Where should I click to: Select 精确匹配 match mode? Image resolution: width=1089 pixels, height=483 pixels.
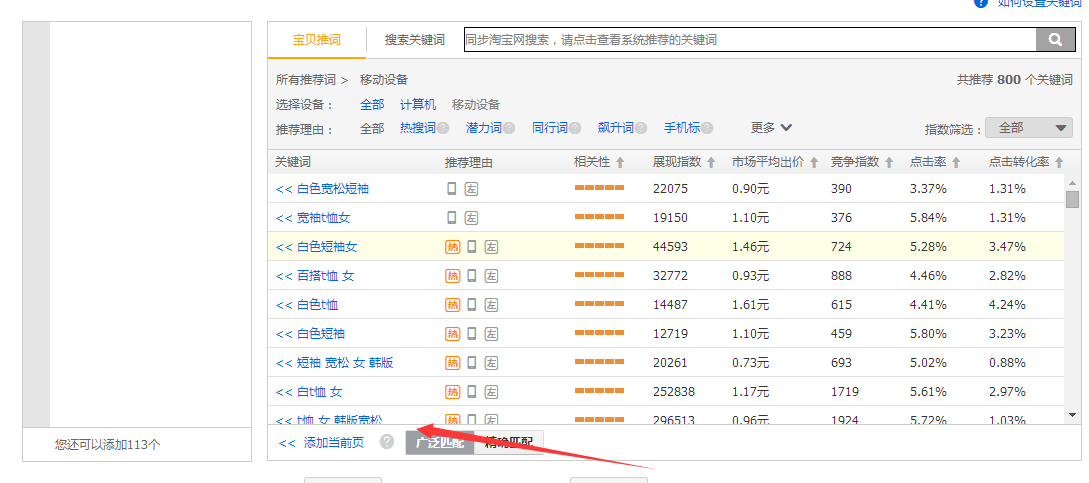(x=510, y=443)
